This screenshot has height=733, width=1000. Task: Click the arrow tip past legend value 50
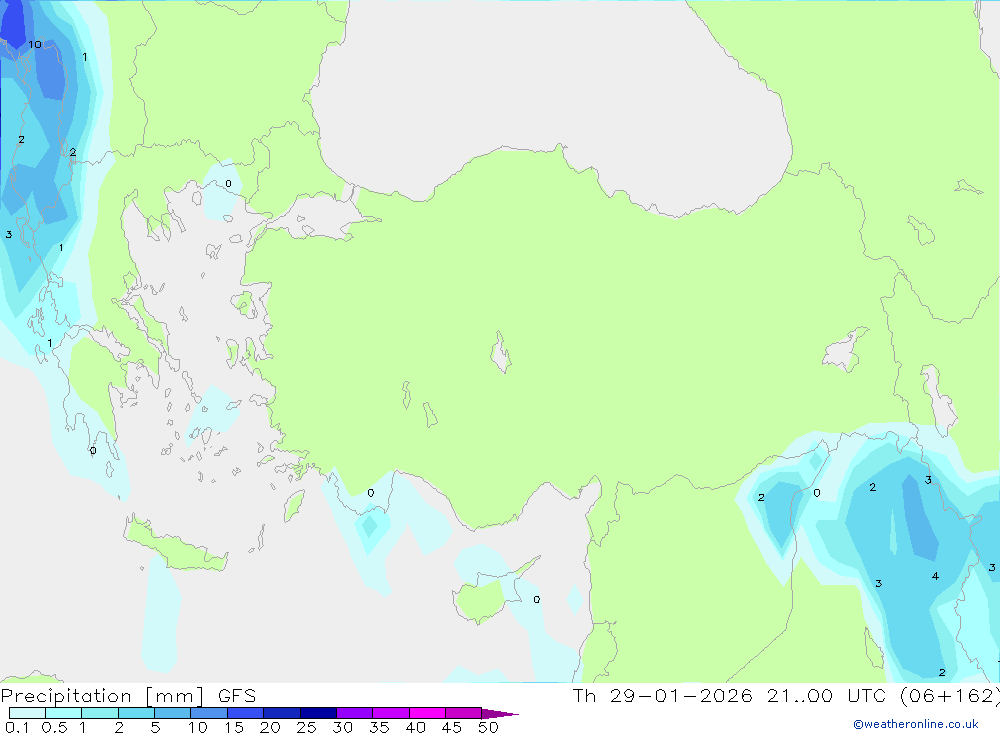click(500, 714)
